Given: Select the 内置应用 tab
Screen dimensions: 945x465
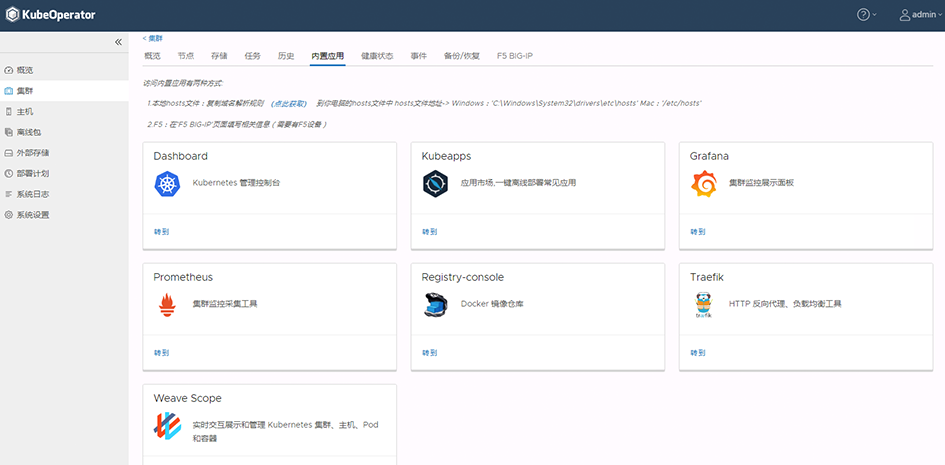Looking at the screenshot, I should (x=328, y=56).
